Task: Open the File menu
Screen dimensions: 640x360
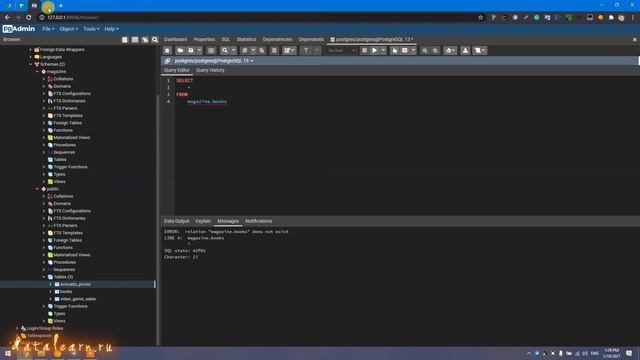Action: 48,29
